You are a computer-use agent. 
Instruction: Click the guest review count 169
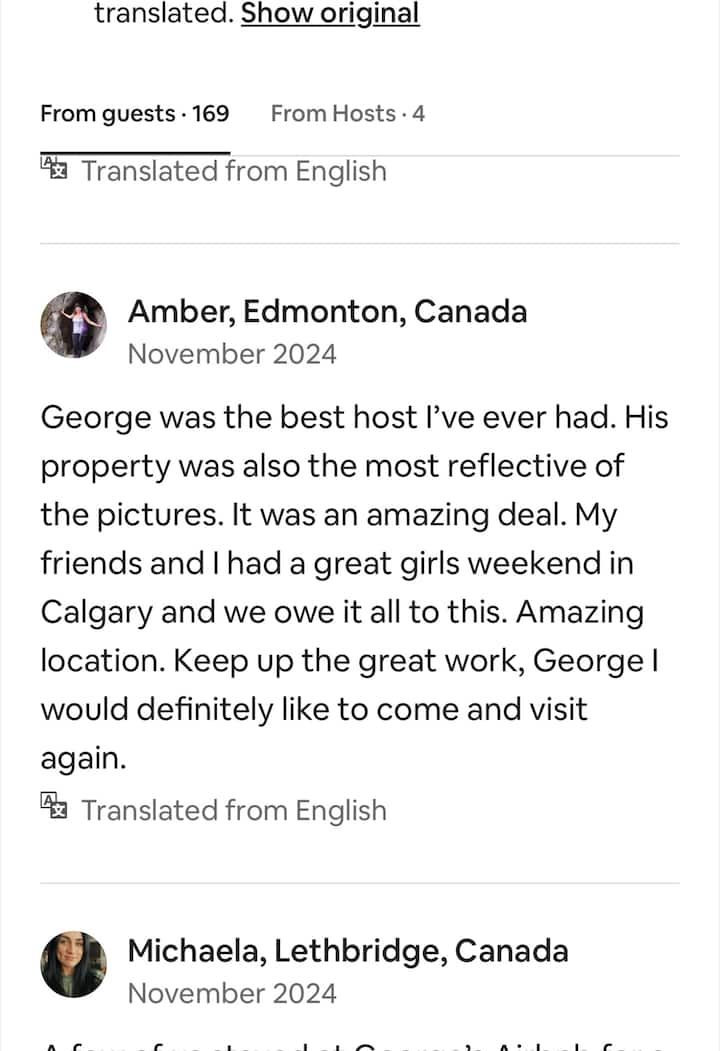[x=211, y=114]
